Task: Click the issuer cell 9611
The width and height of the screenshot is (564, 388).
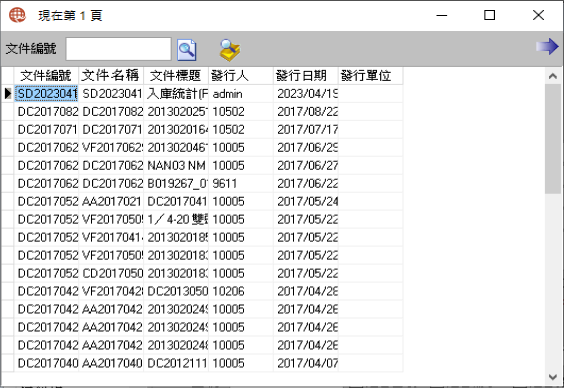Action: pos(241,184)
